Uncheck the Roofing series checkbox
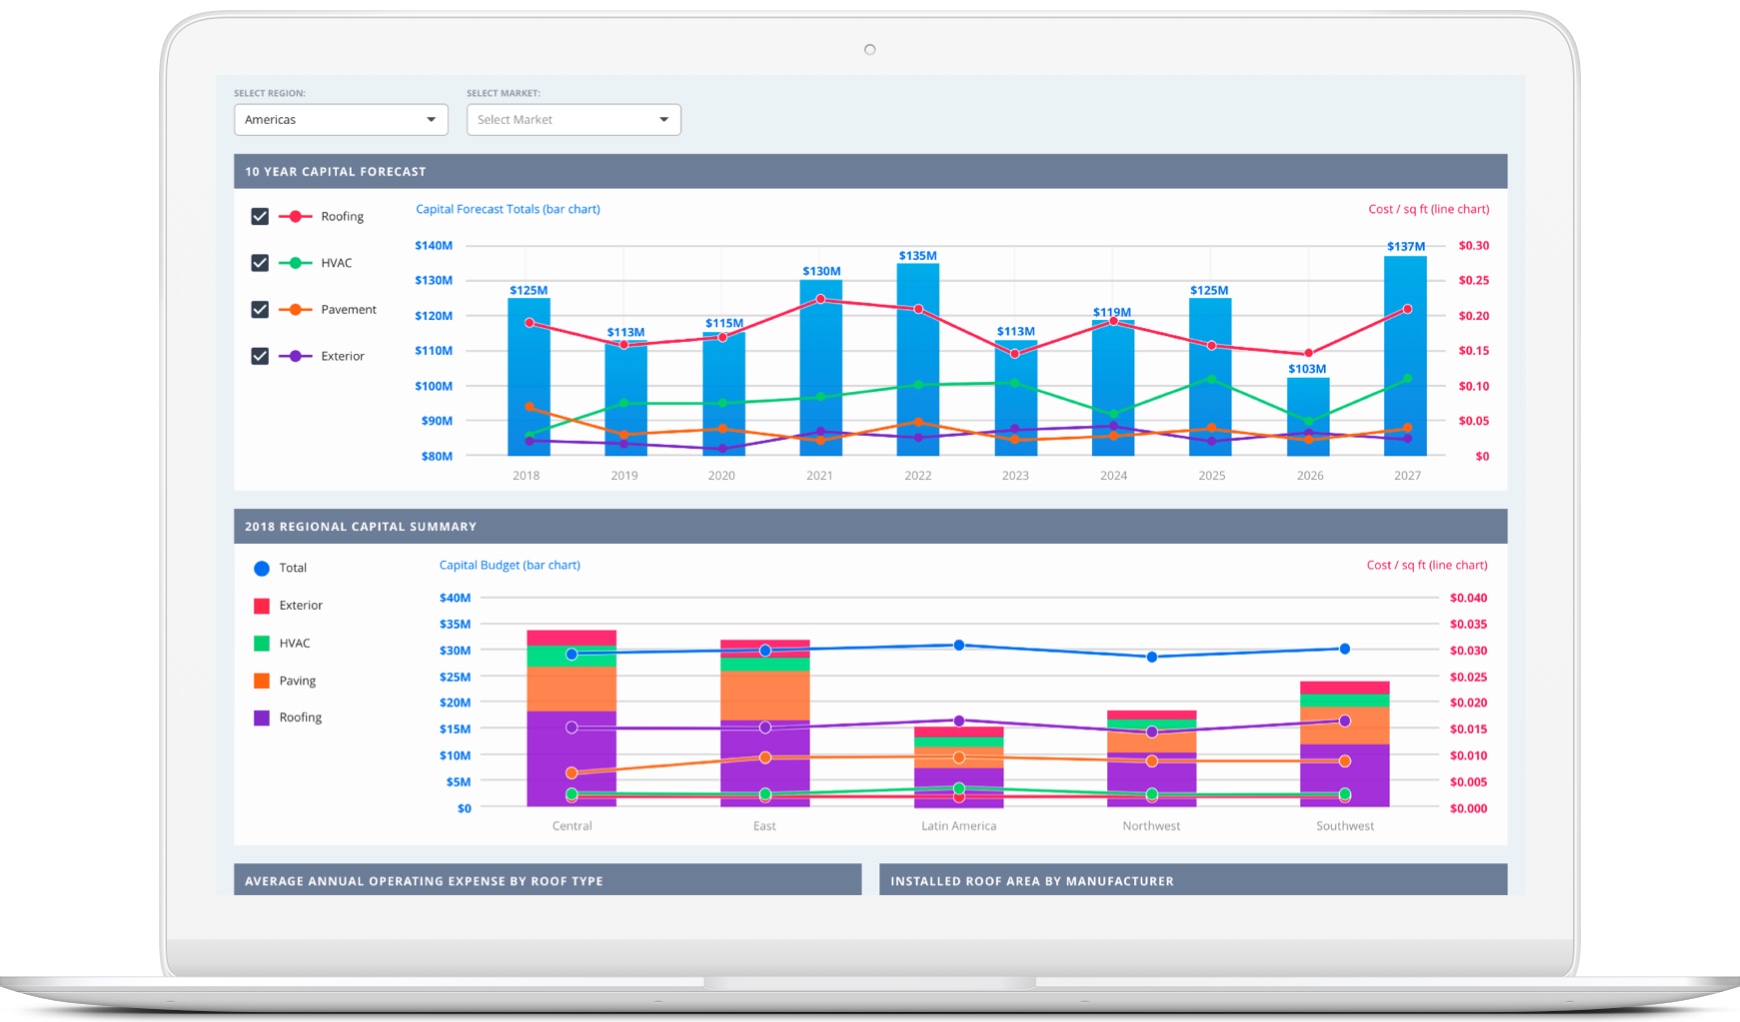Image resolution: width=1740 pixels, height=1022 pixels. tap(260, 217)
